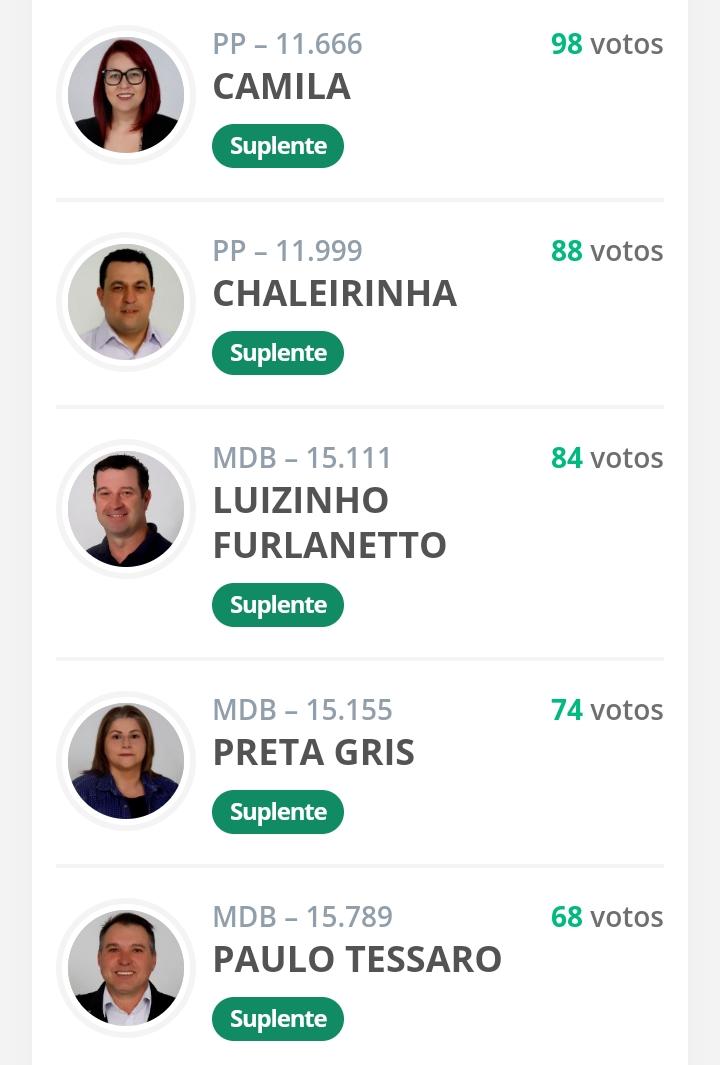Select the MDB – 15.789 party label
This screenshot has width=720, height=1065.
302,917
